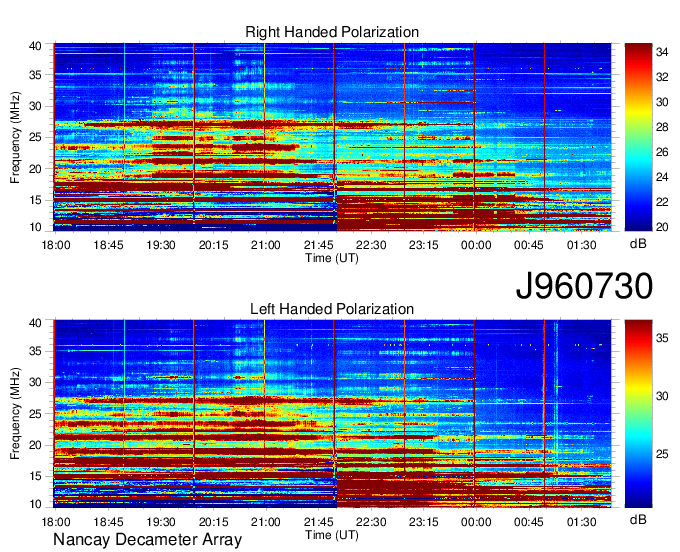Click the Right Handed Polarization spectrogram image

[333, 137]
